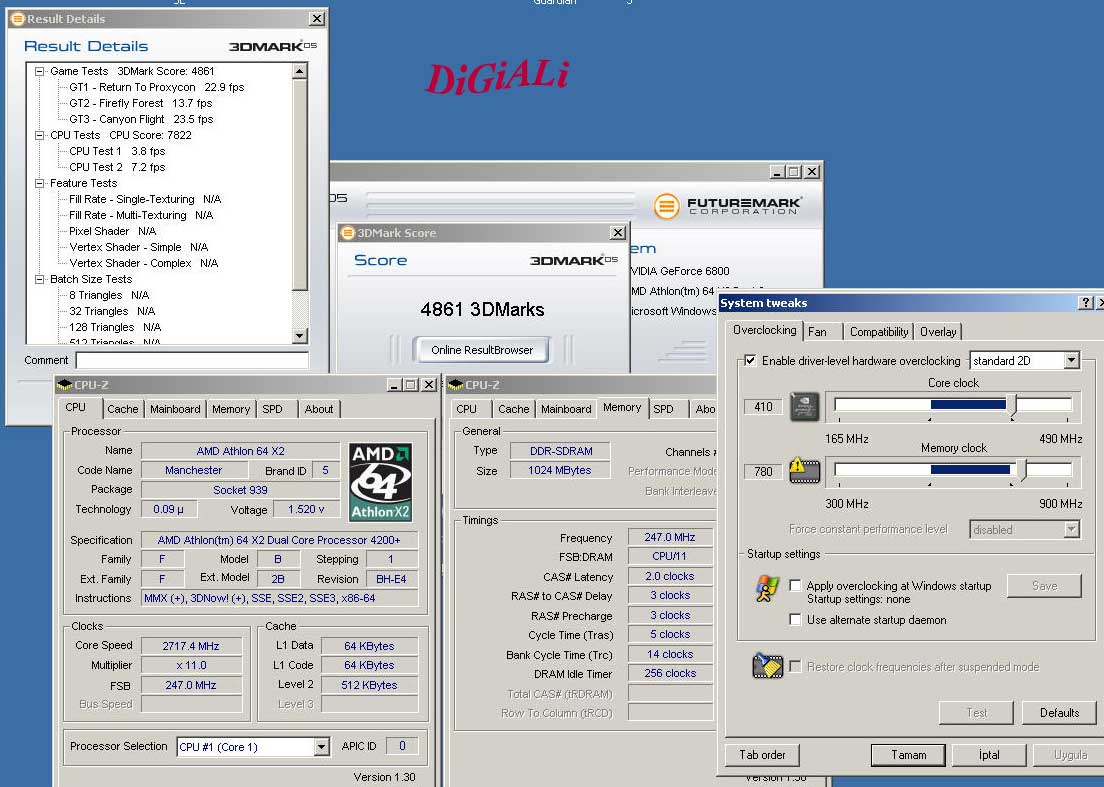1104x787 pixels.
Task: Click the restore clock frequencies broom icon
Action: (767, 666)
